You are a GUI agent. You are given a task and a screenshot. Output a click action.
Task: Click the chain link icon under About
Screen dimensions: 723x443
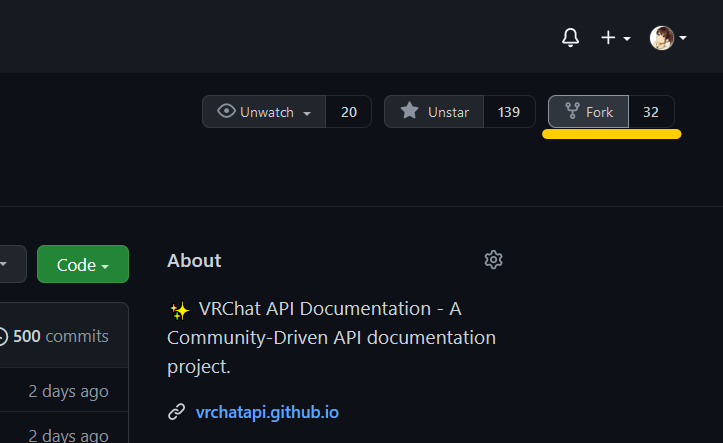coord(176,411)
